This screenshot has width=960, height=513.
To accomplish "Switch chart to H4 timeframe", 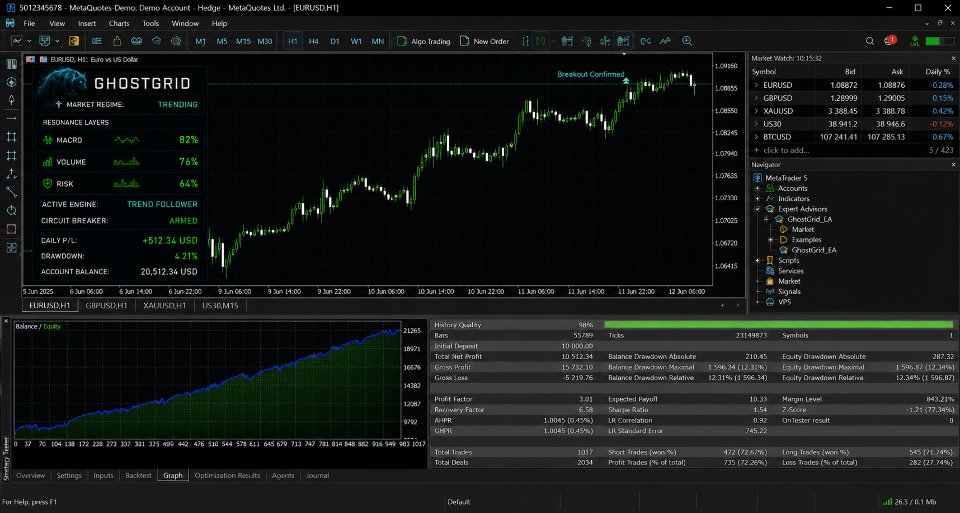I will click(313, 42).
